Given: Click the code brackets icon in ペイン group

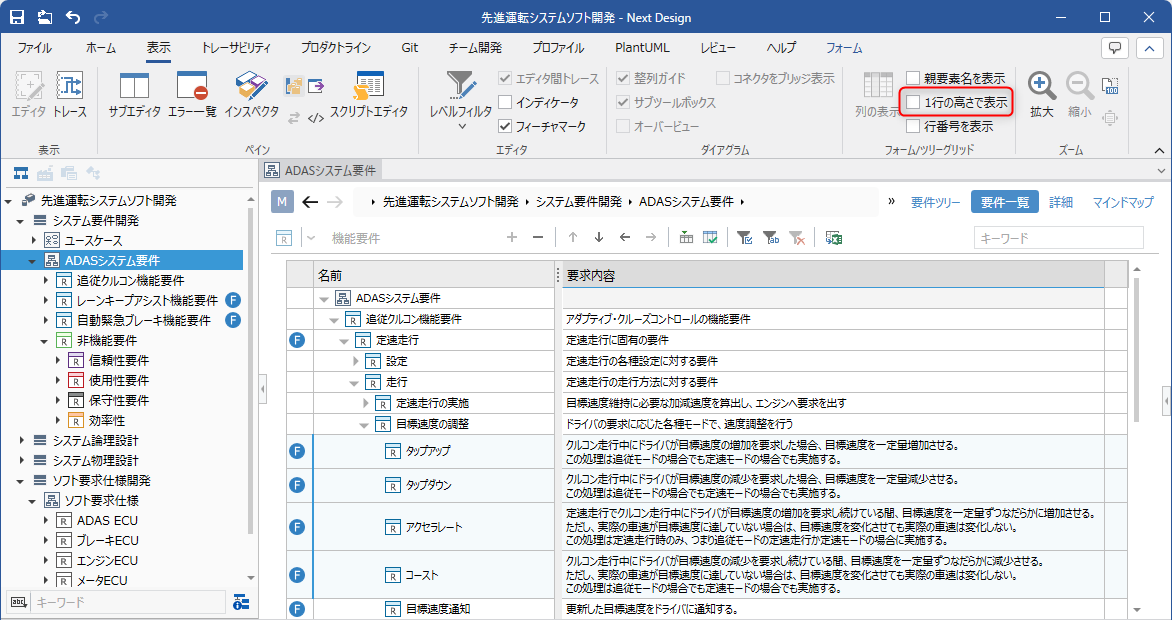Looking at the screenshot, I should click(315, 117).
